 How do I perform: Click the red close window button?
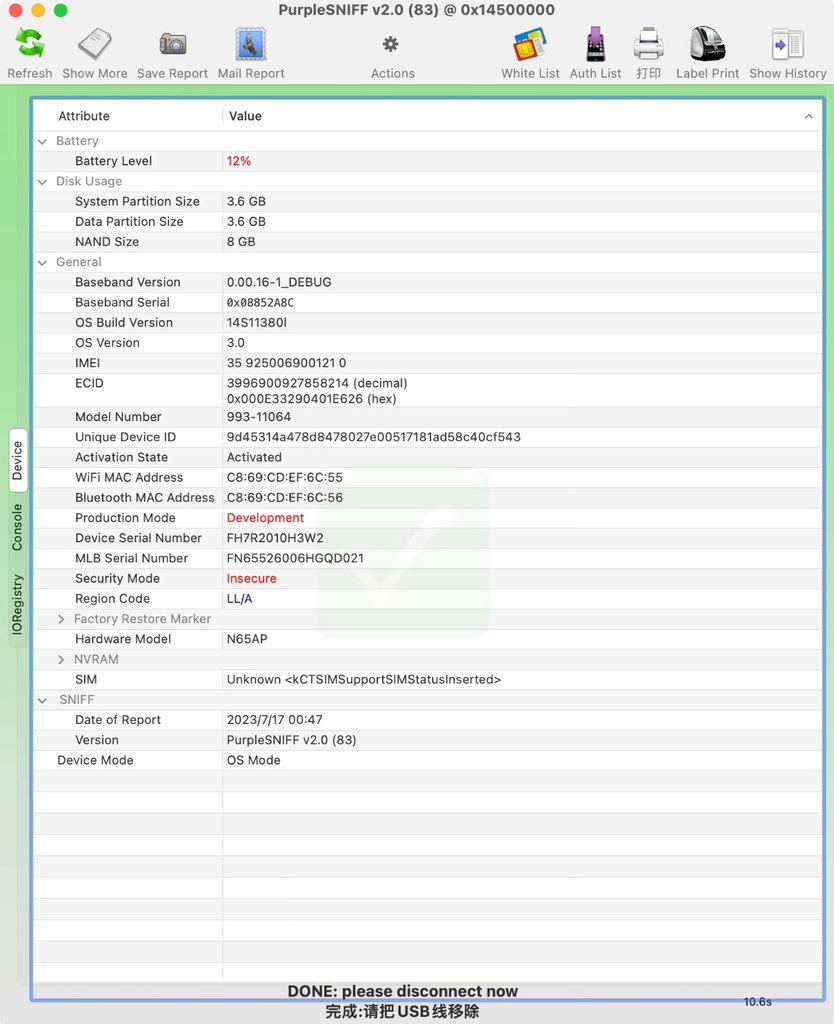coord(16,10)
